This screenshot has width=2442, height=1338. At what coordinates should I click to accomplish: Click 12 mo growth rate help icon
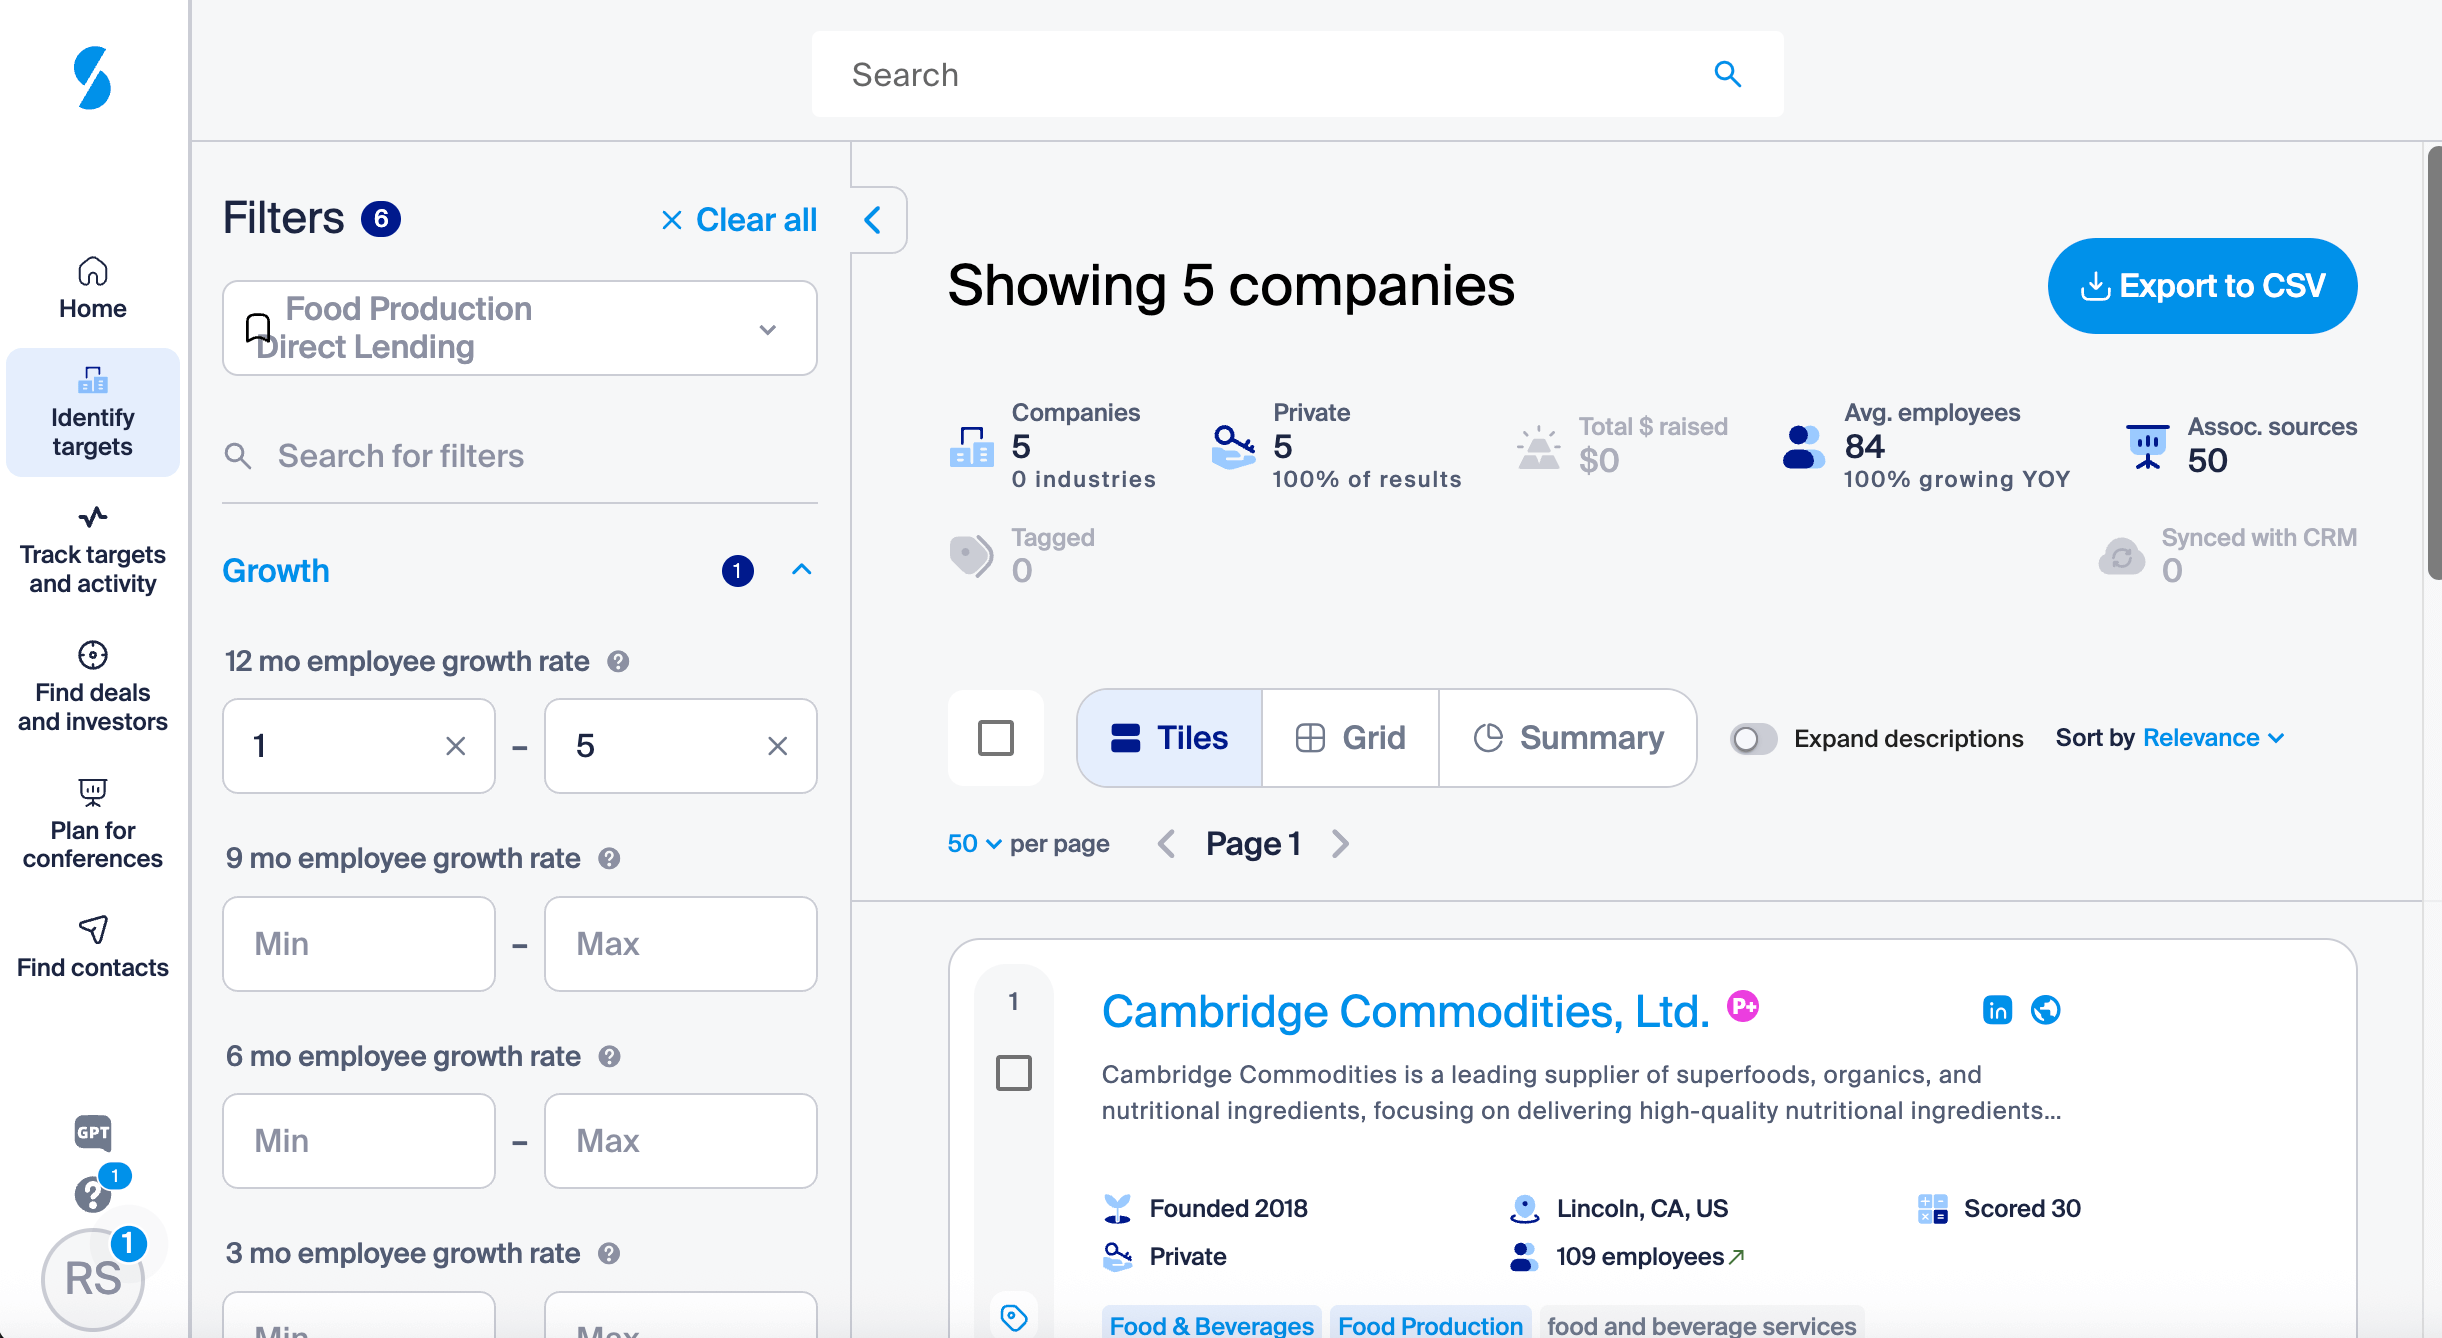[618, 661]
